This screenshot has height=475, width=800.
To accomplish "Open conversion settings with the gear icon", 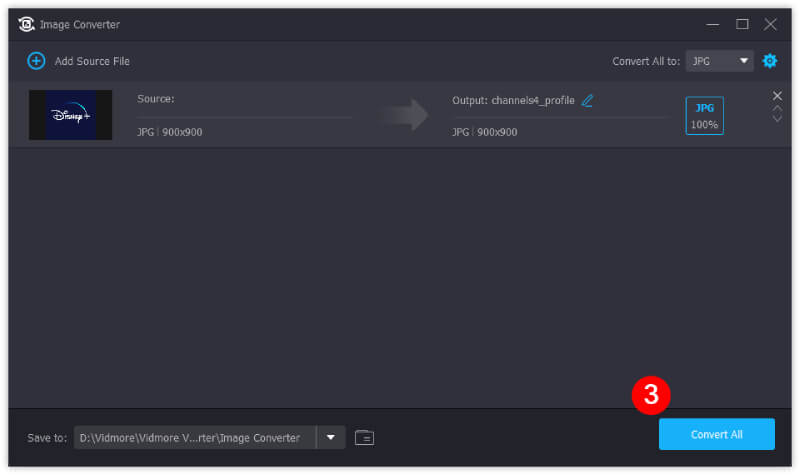I will pos(769,61).
